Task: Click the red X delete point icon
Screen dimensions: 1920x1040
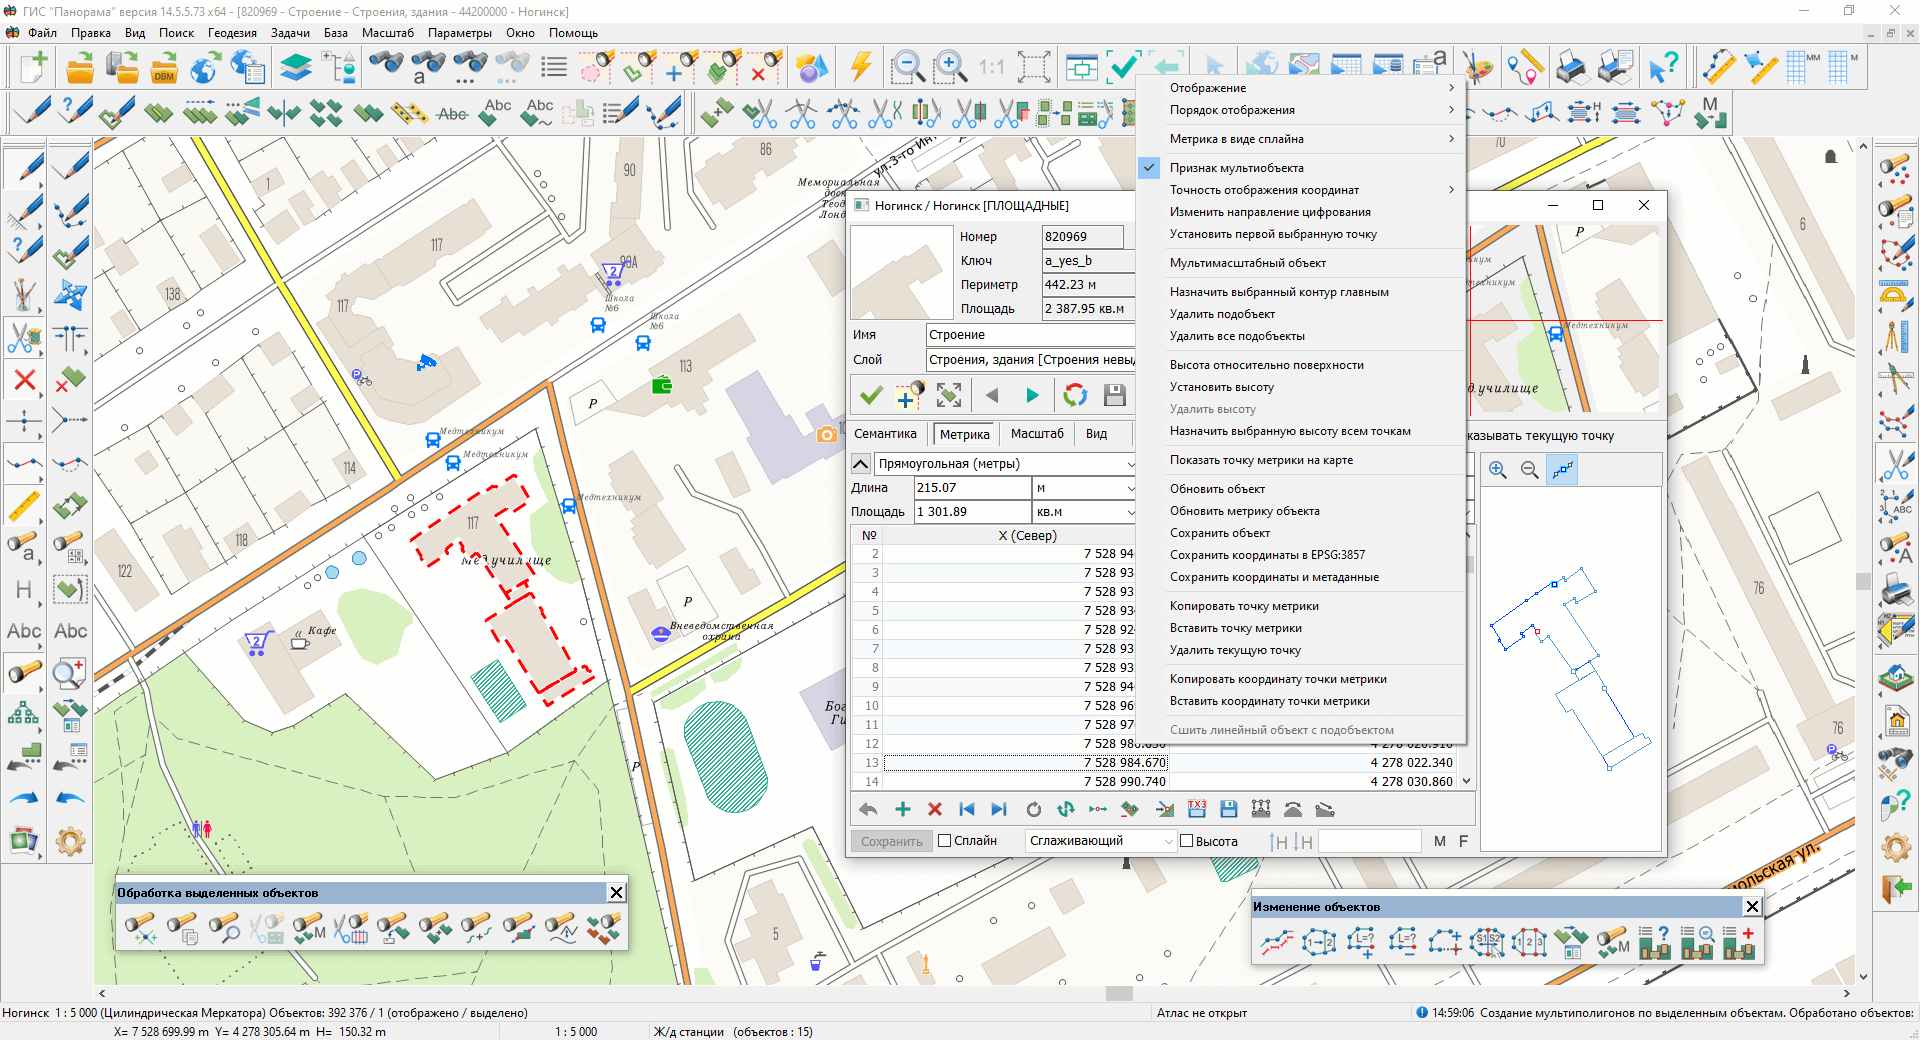Action: point(935,809)
